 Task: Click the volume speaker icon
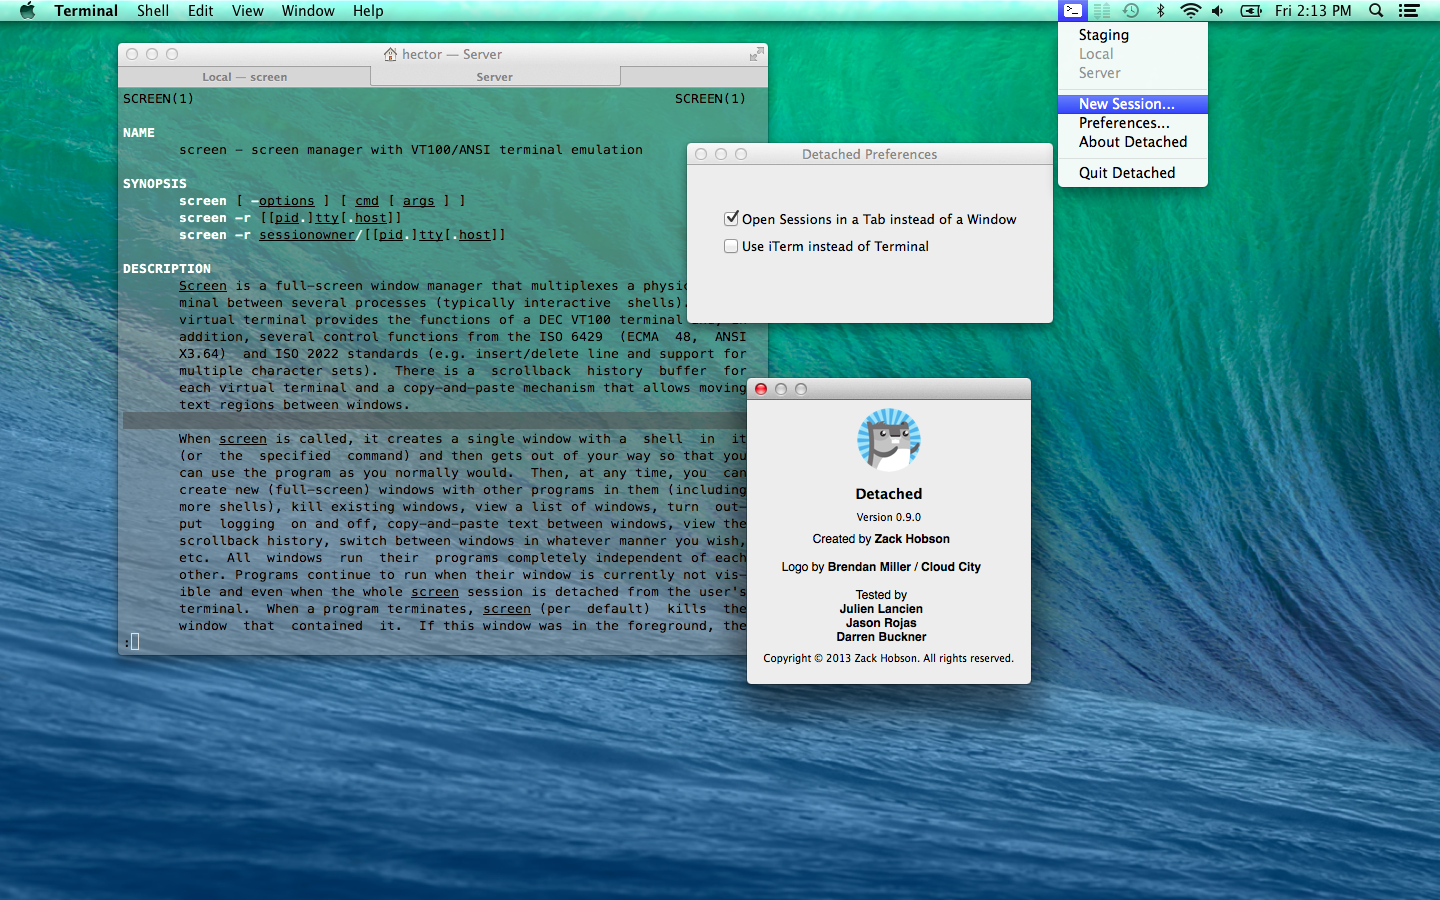pyautogui.click(x=1218, y=11)
